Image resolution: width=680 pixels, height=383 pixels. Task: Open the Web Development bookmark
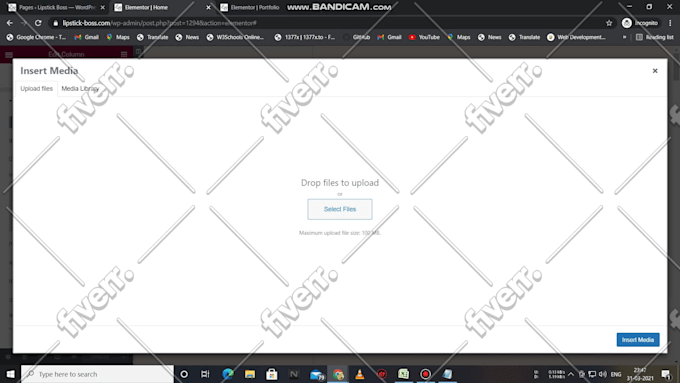click(x=576, y=37)
